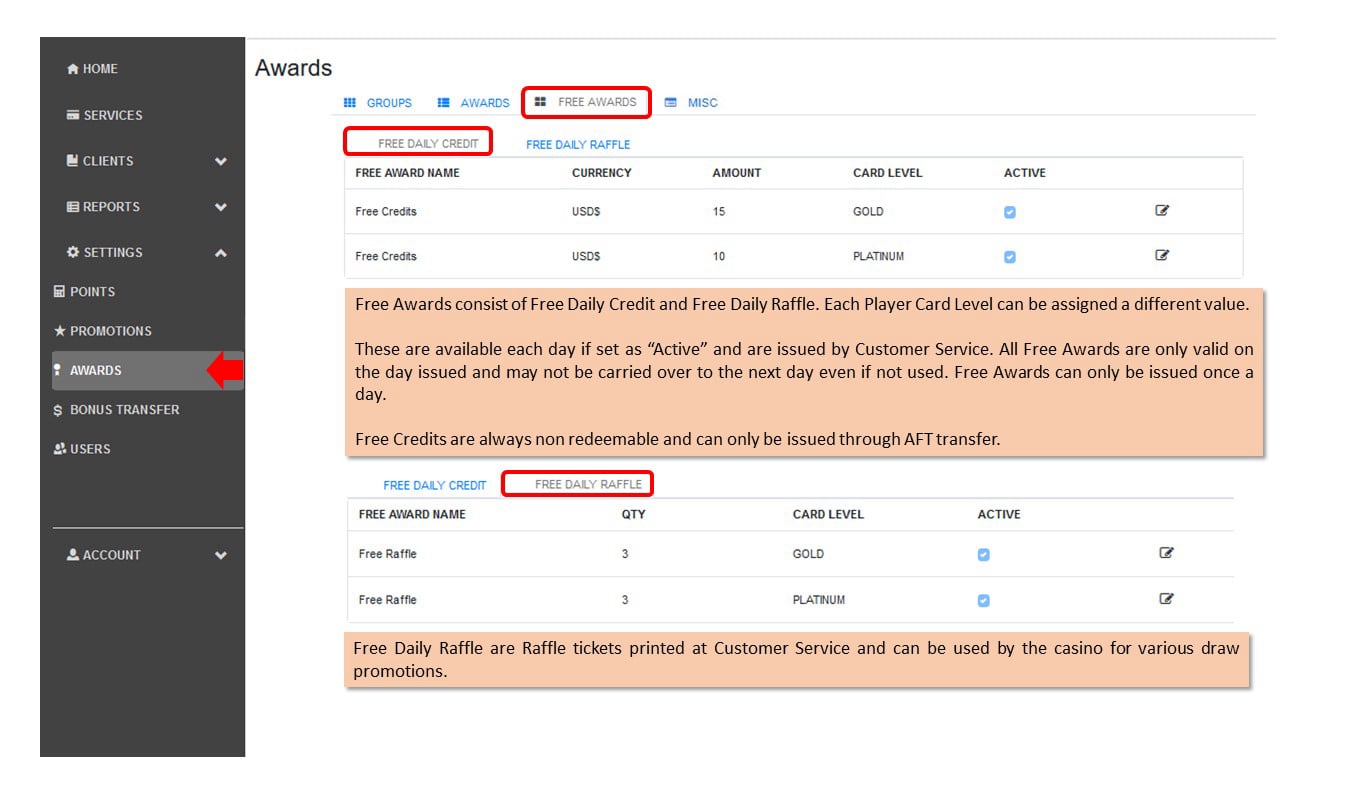
Task: Expand the Clients menu chevron
Action: tap(221, 161)
